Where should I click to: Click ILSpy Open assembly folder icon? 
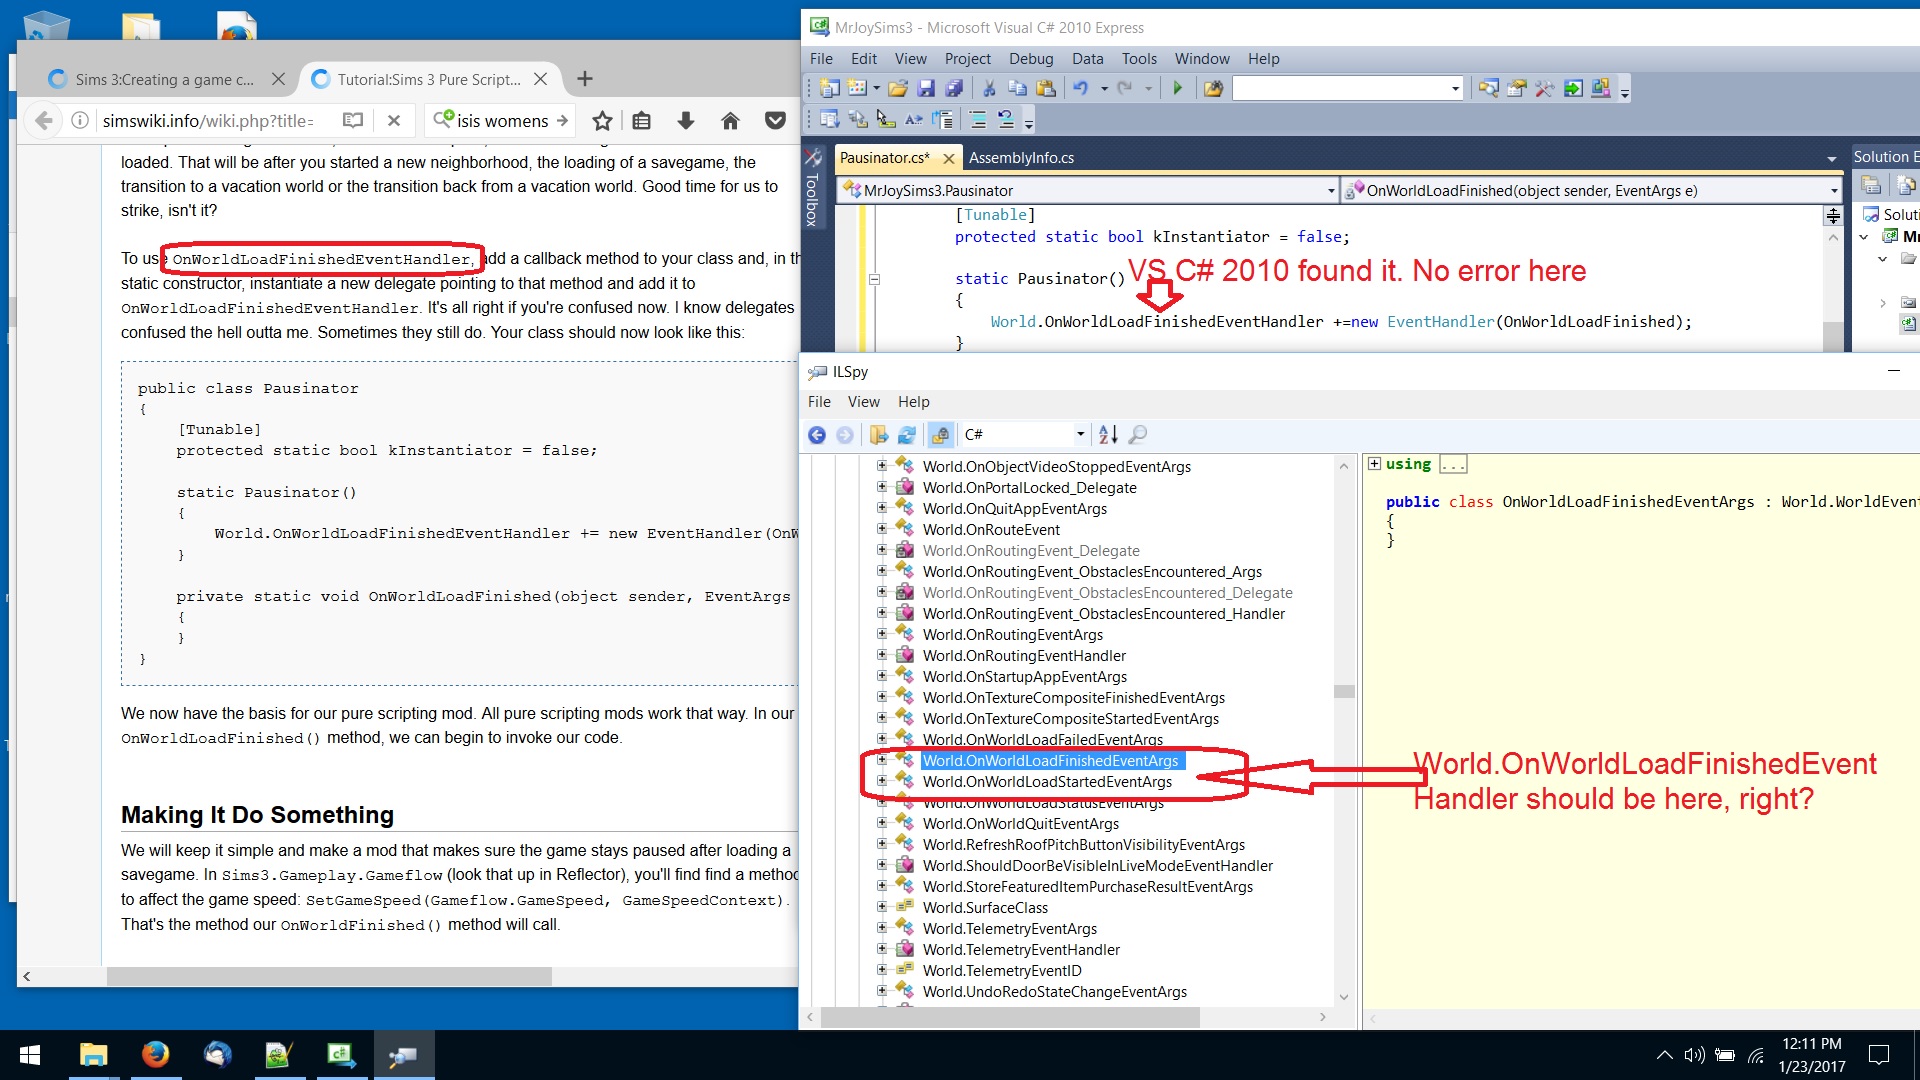879,435
